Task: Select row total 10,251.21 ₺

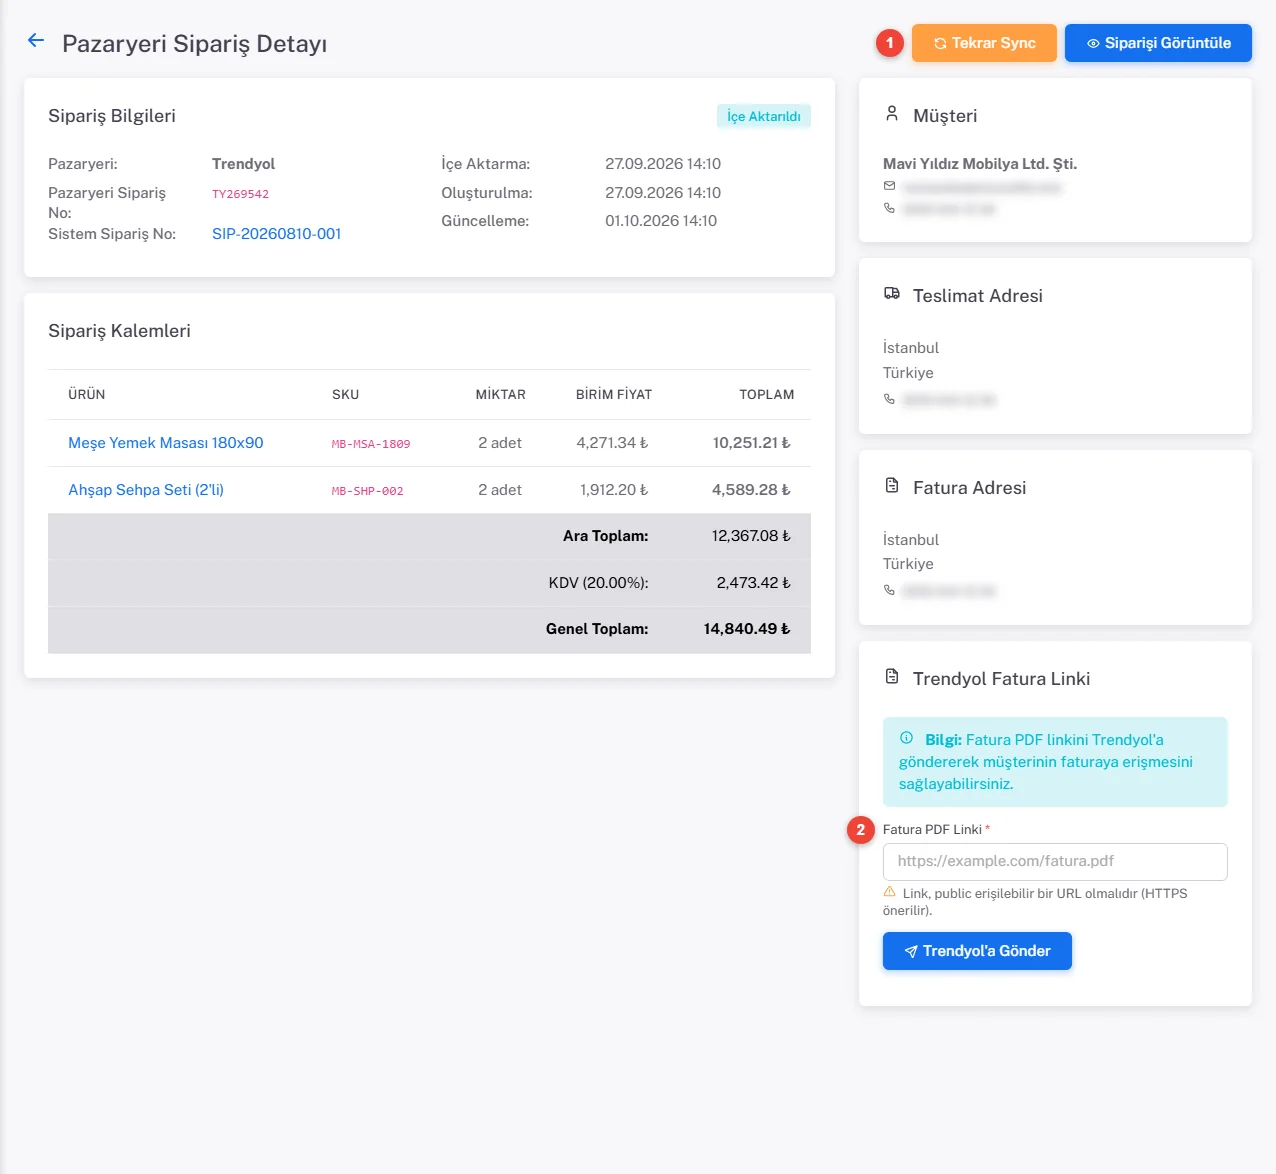Action: [751, 443]
